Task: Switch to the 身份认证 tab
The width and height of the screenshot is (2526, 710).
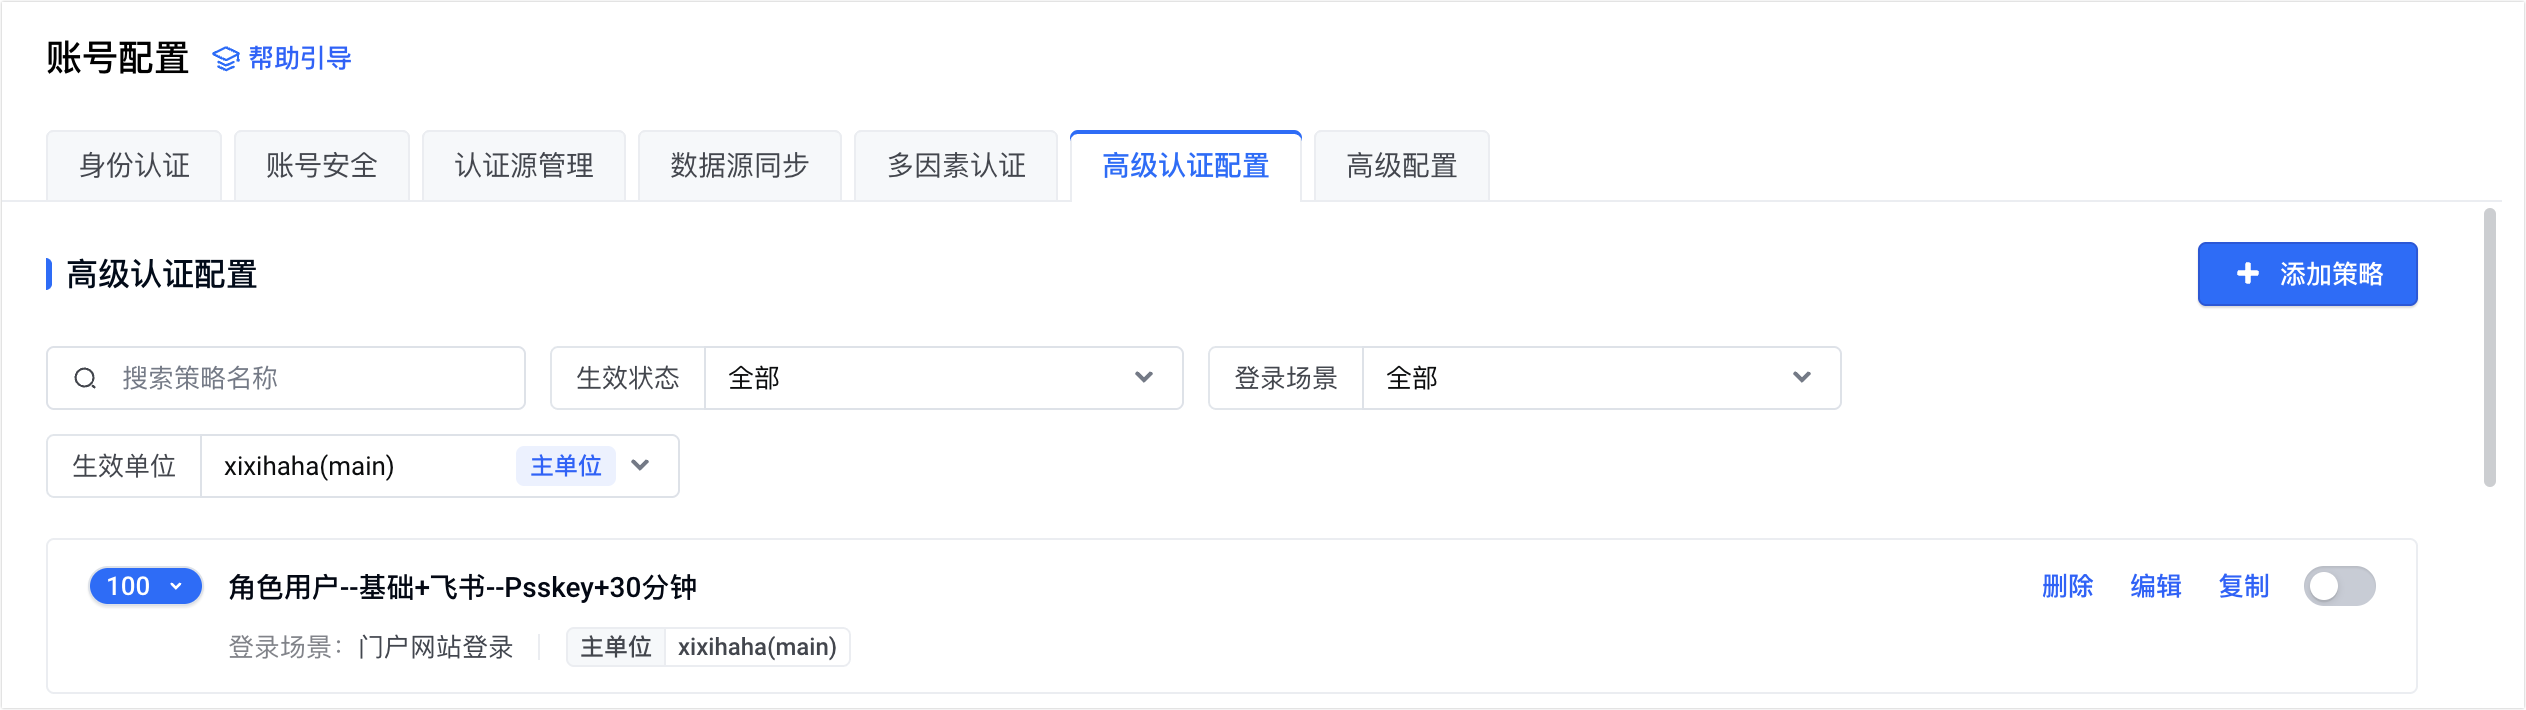Action: [x=134, y=166]
